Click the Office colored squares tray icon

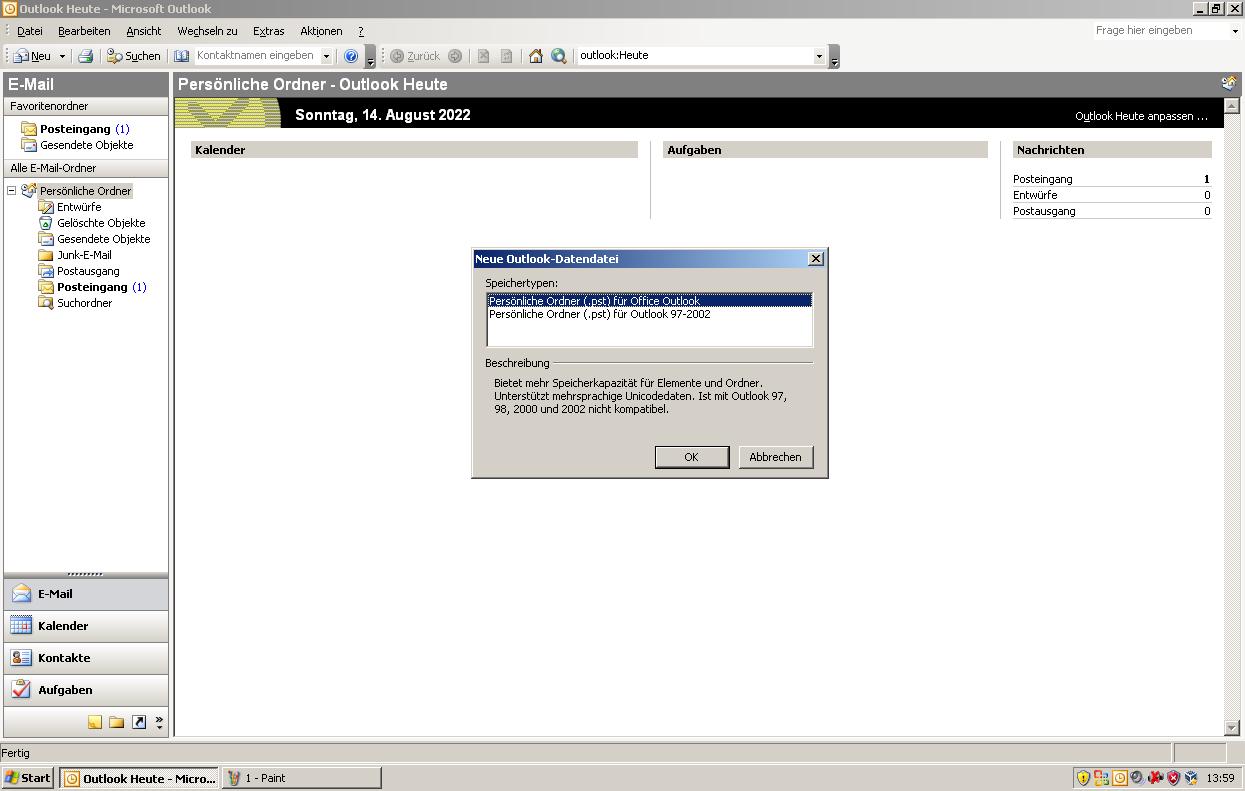[1101, 778]
